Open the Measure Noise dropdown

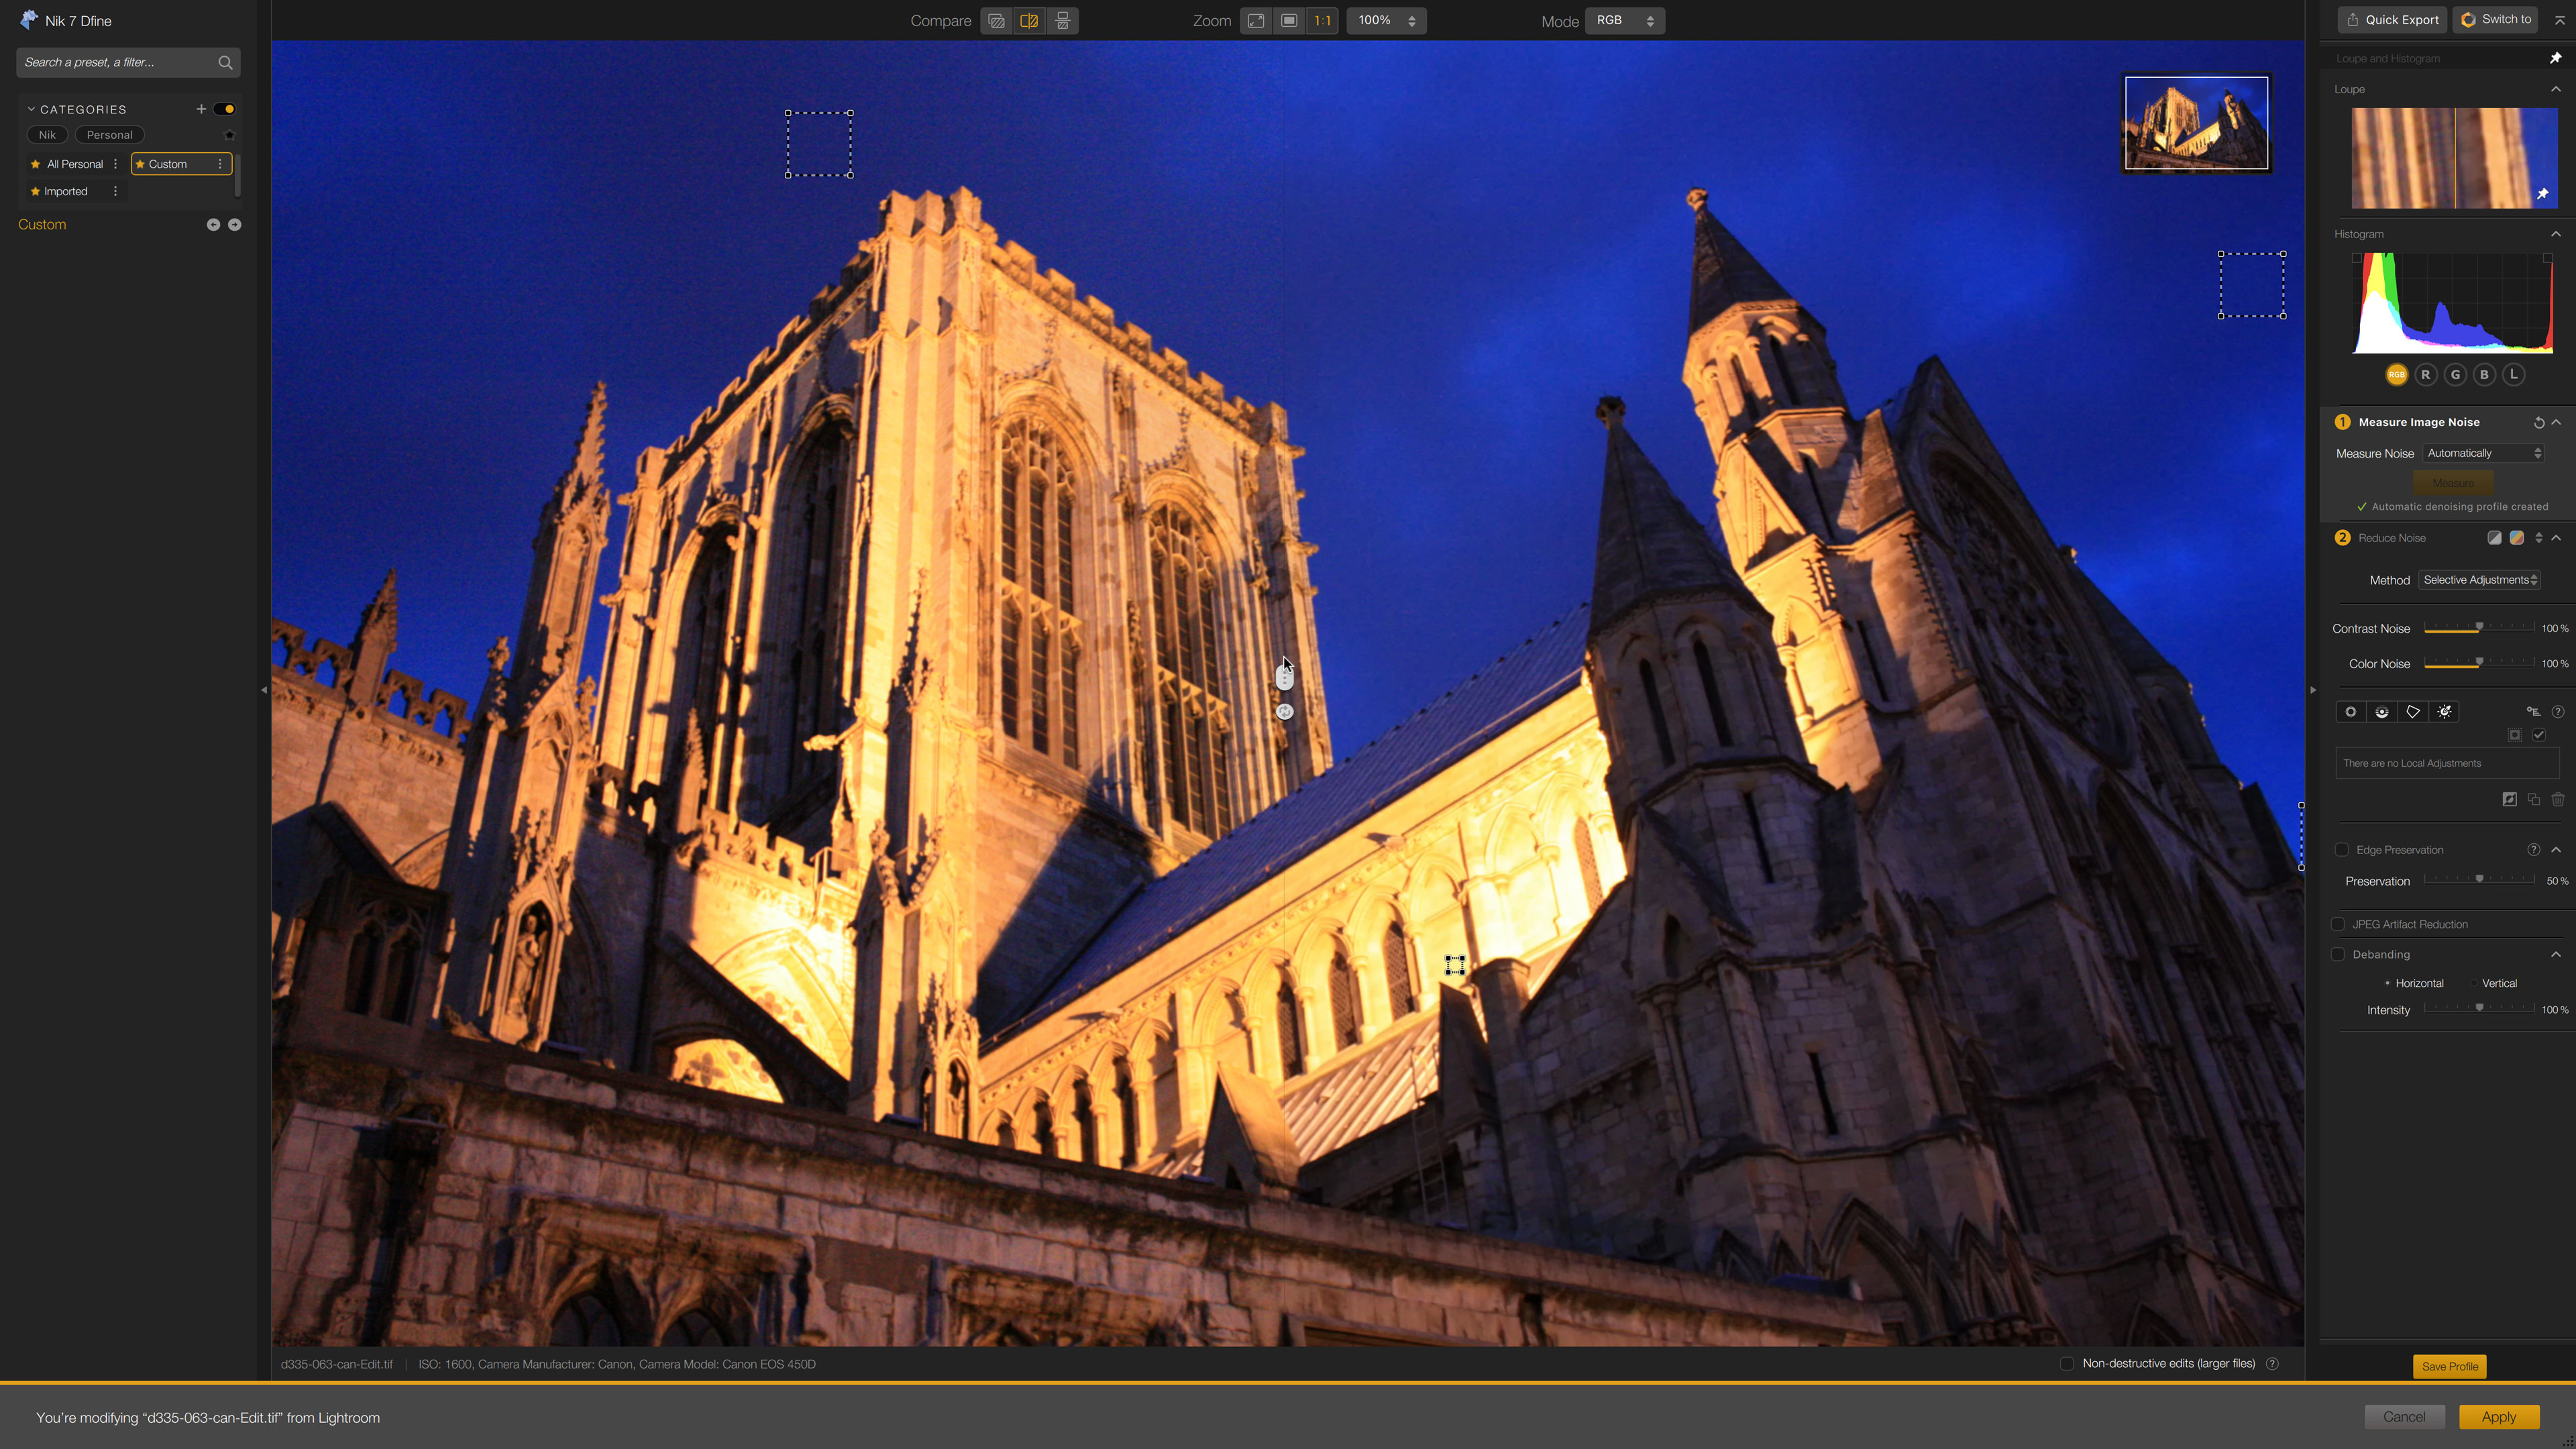[x=2484, y=453]
